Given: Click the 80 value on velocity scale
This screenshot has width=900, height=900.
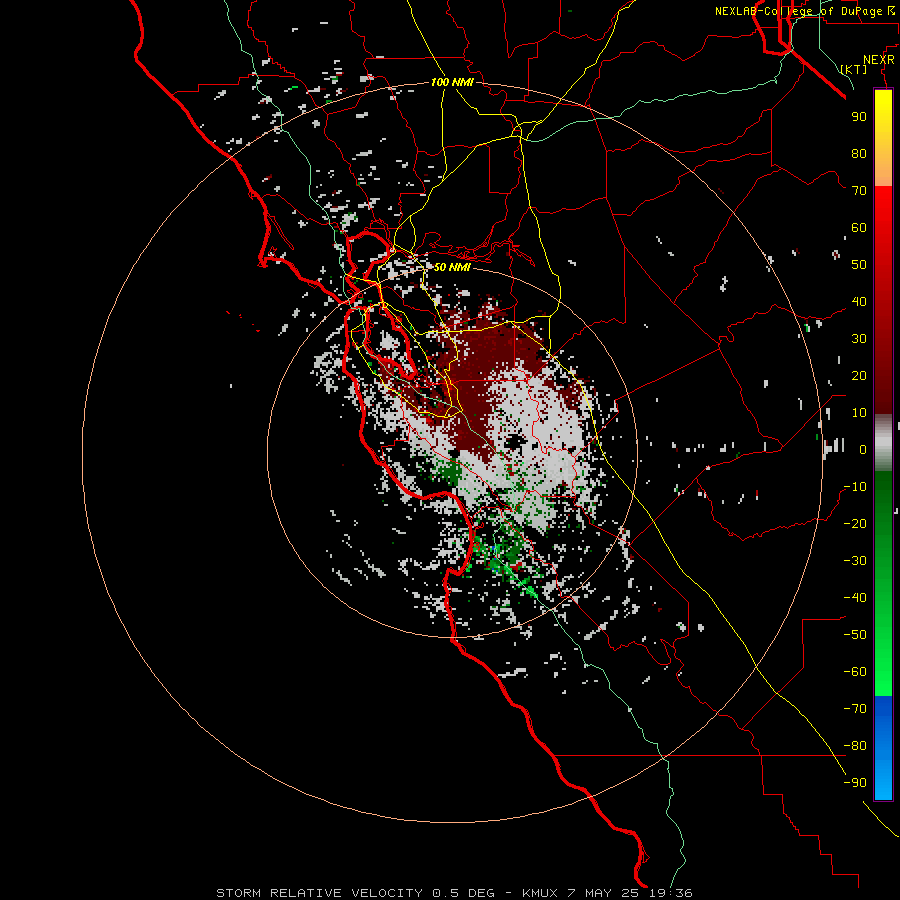Looking at the screenshot, I should tap(859, 153).
